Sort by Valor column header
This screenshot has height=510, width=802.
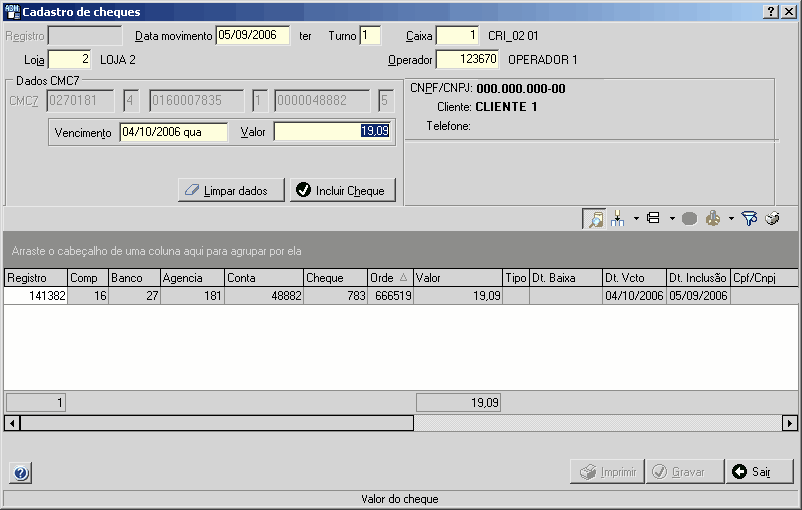(458, 278)
